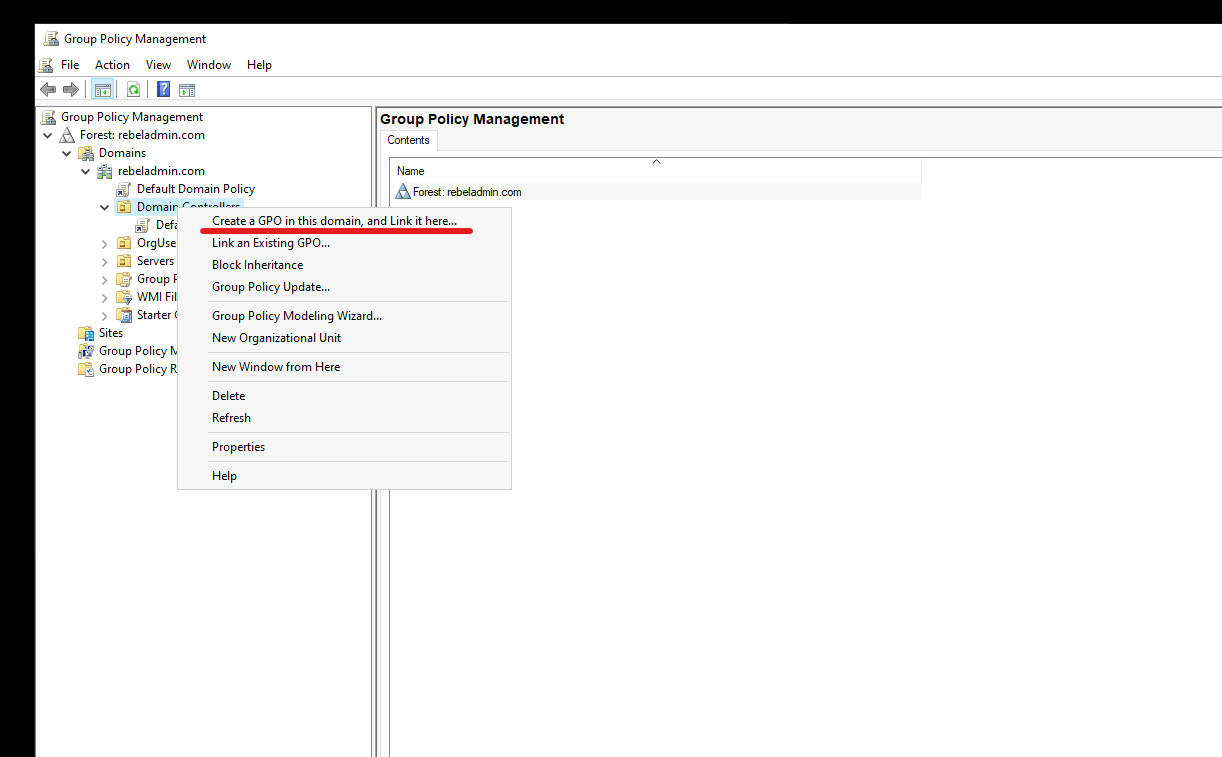Click the Starter GPOs folder icon
Screen dimensions: 1222x757
pos(124,315)
